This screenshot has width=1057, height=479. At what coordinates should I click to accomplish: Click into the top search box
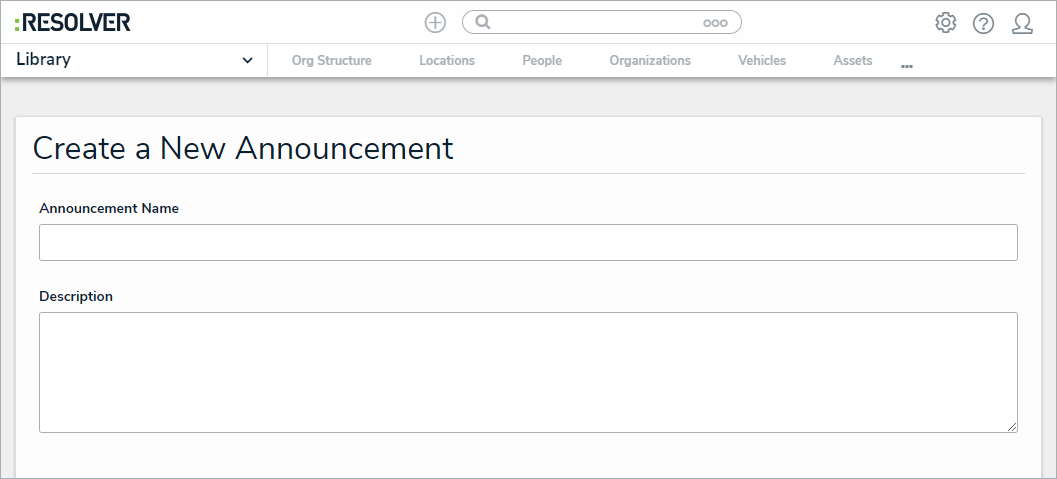(590, 22)
